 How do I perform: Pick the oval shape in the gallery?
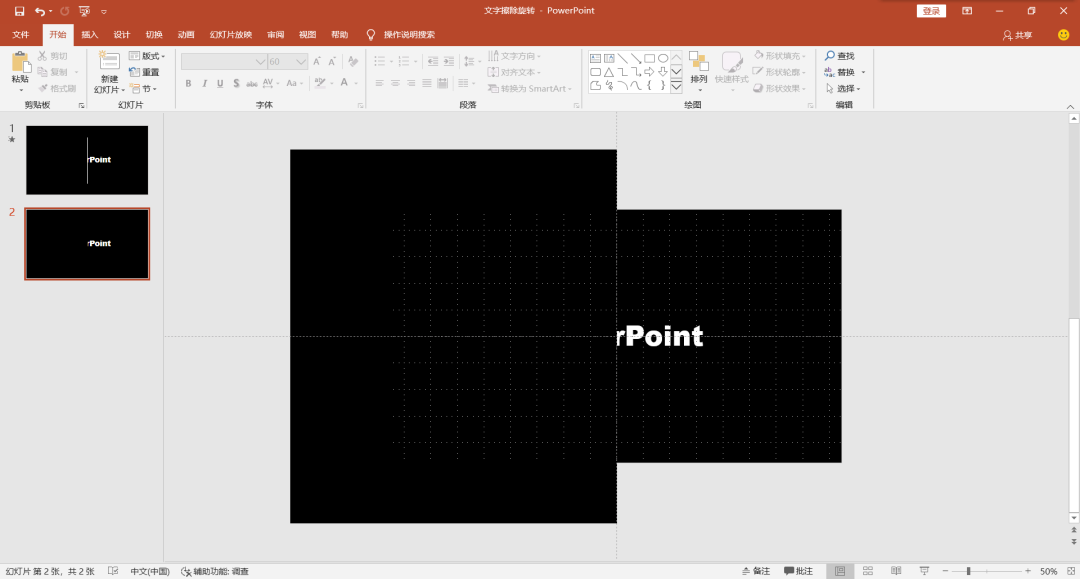pyautogui.click(x=663, y=59)
